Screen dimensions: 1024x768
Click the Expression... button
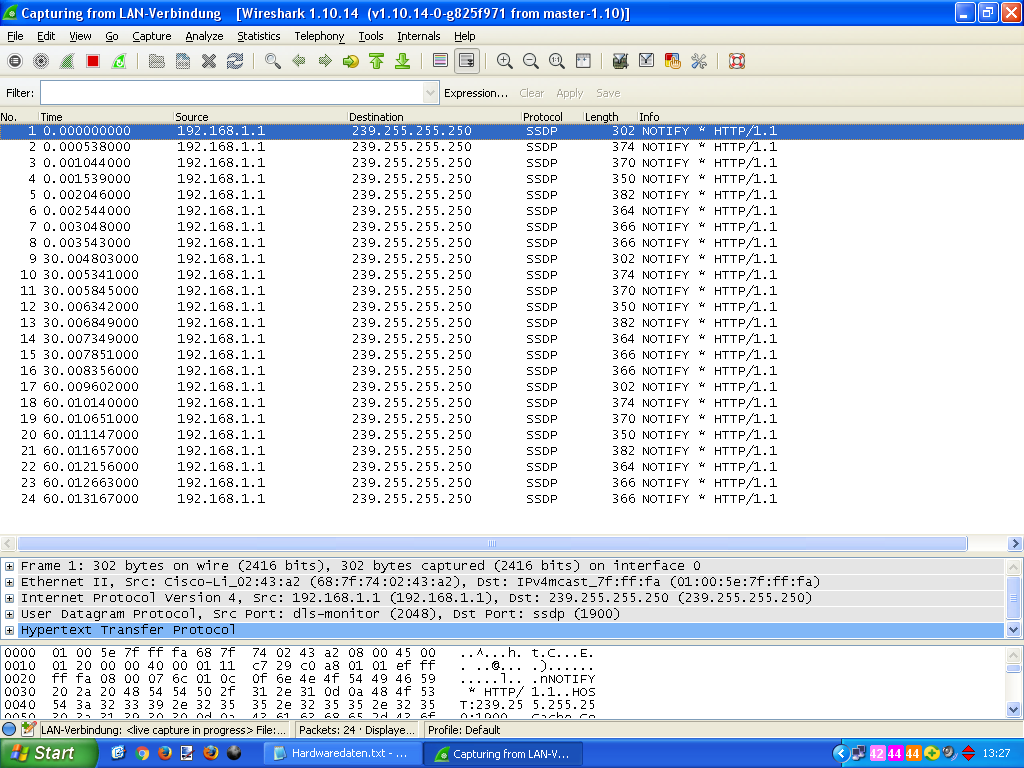(x=475, y=93)
